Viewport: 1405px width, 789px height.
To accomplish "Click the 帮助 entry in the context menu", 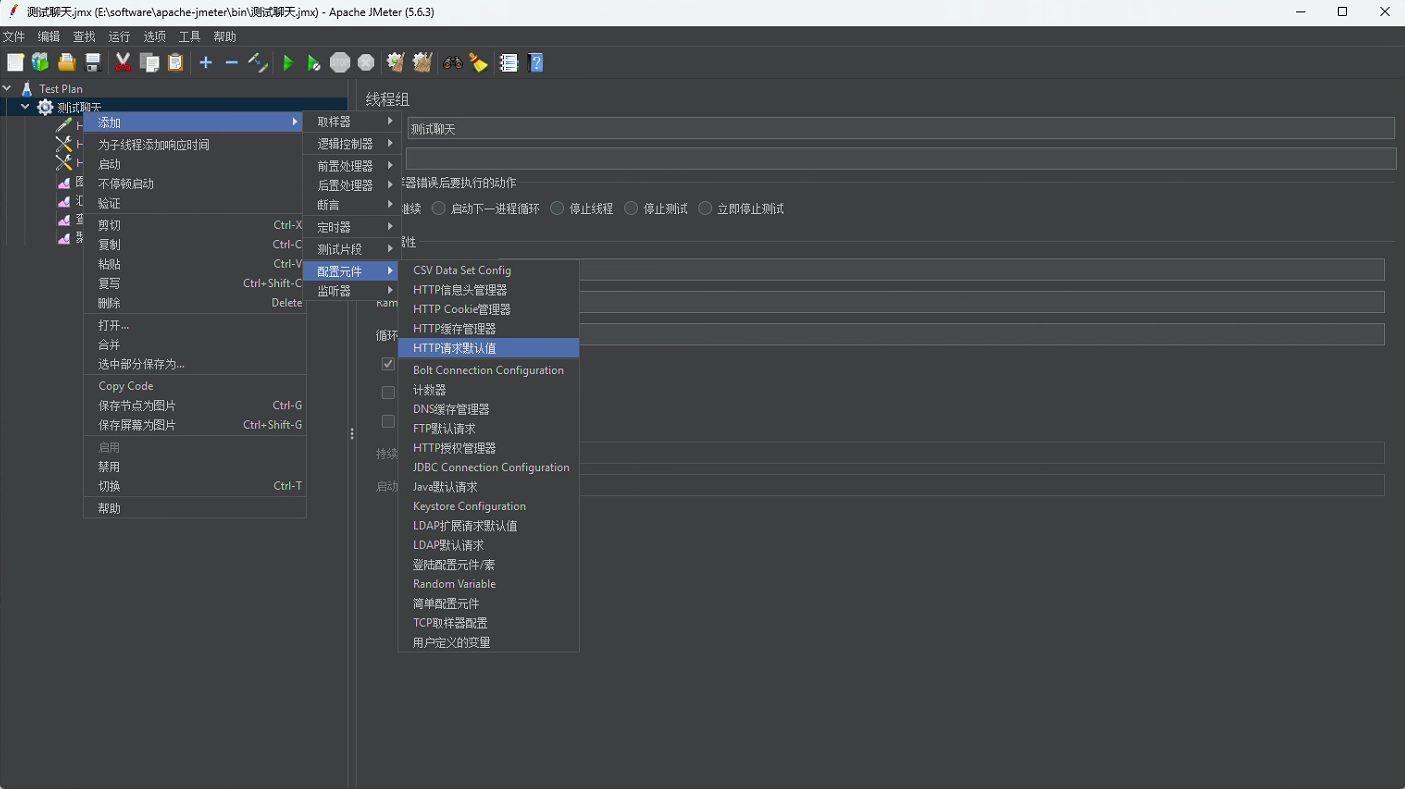I will (x=109, y=507).
